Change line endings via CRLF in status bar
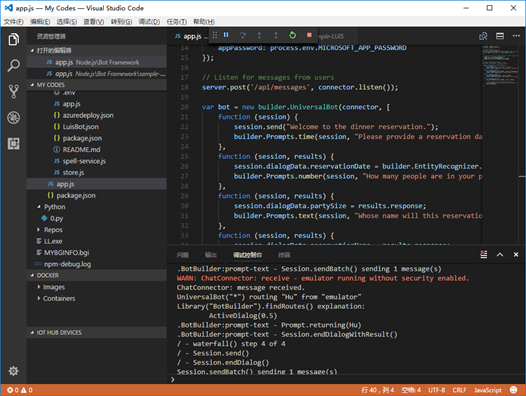The image size is (526, 396). click(459, 390)
